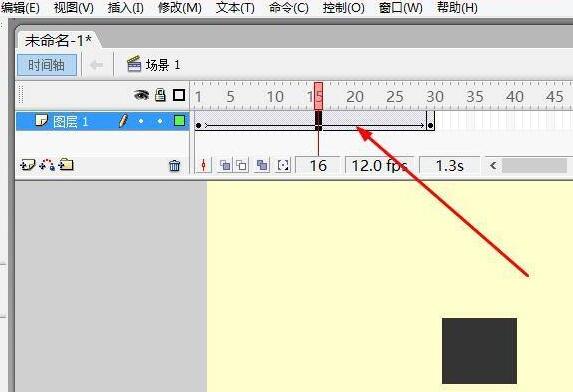Open the 编辑(E) menu
Viewport: 573px width, 392px height.
20,7
